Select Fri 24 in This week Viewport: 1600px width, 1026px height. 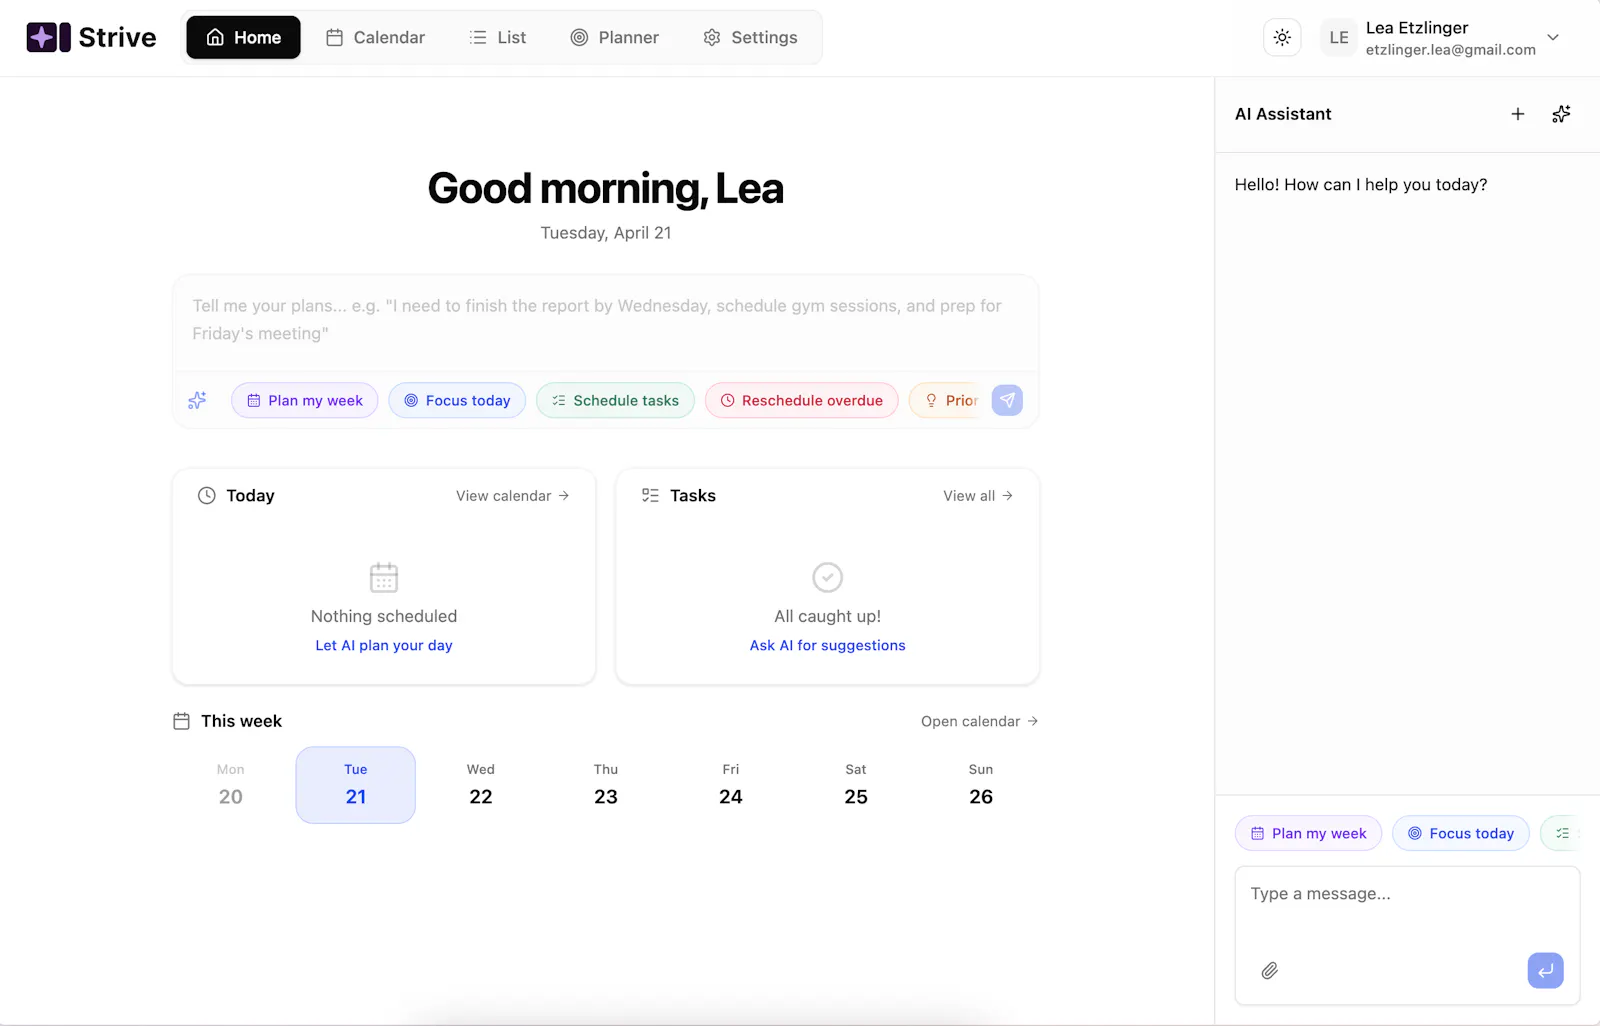[731, 785]
